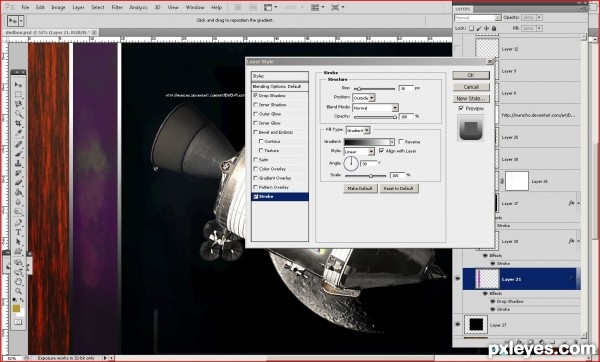Select the Hand tool in the toolbox
The height and width of the screenshot is (362, 600).
[x=18, y=282]
